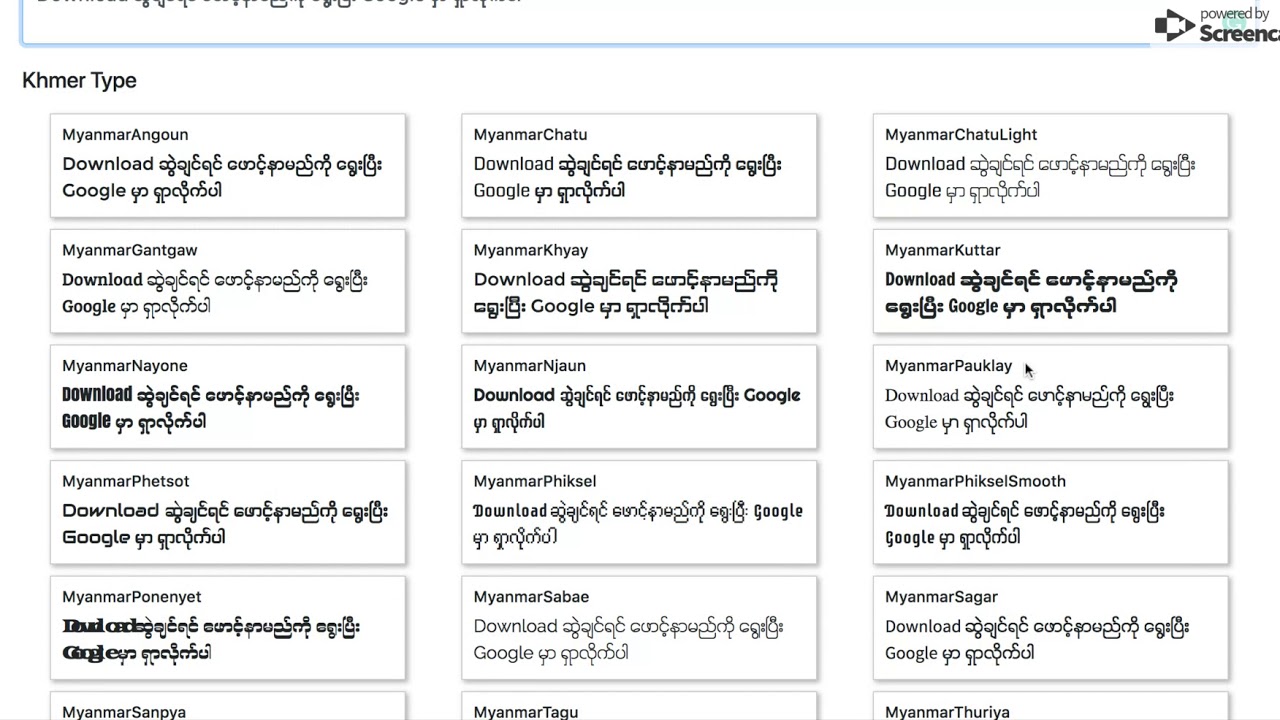Click the MyanmarNayone font name

125,366
